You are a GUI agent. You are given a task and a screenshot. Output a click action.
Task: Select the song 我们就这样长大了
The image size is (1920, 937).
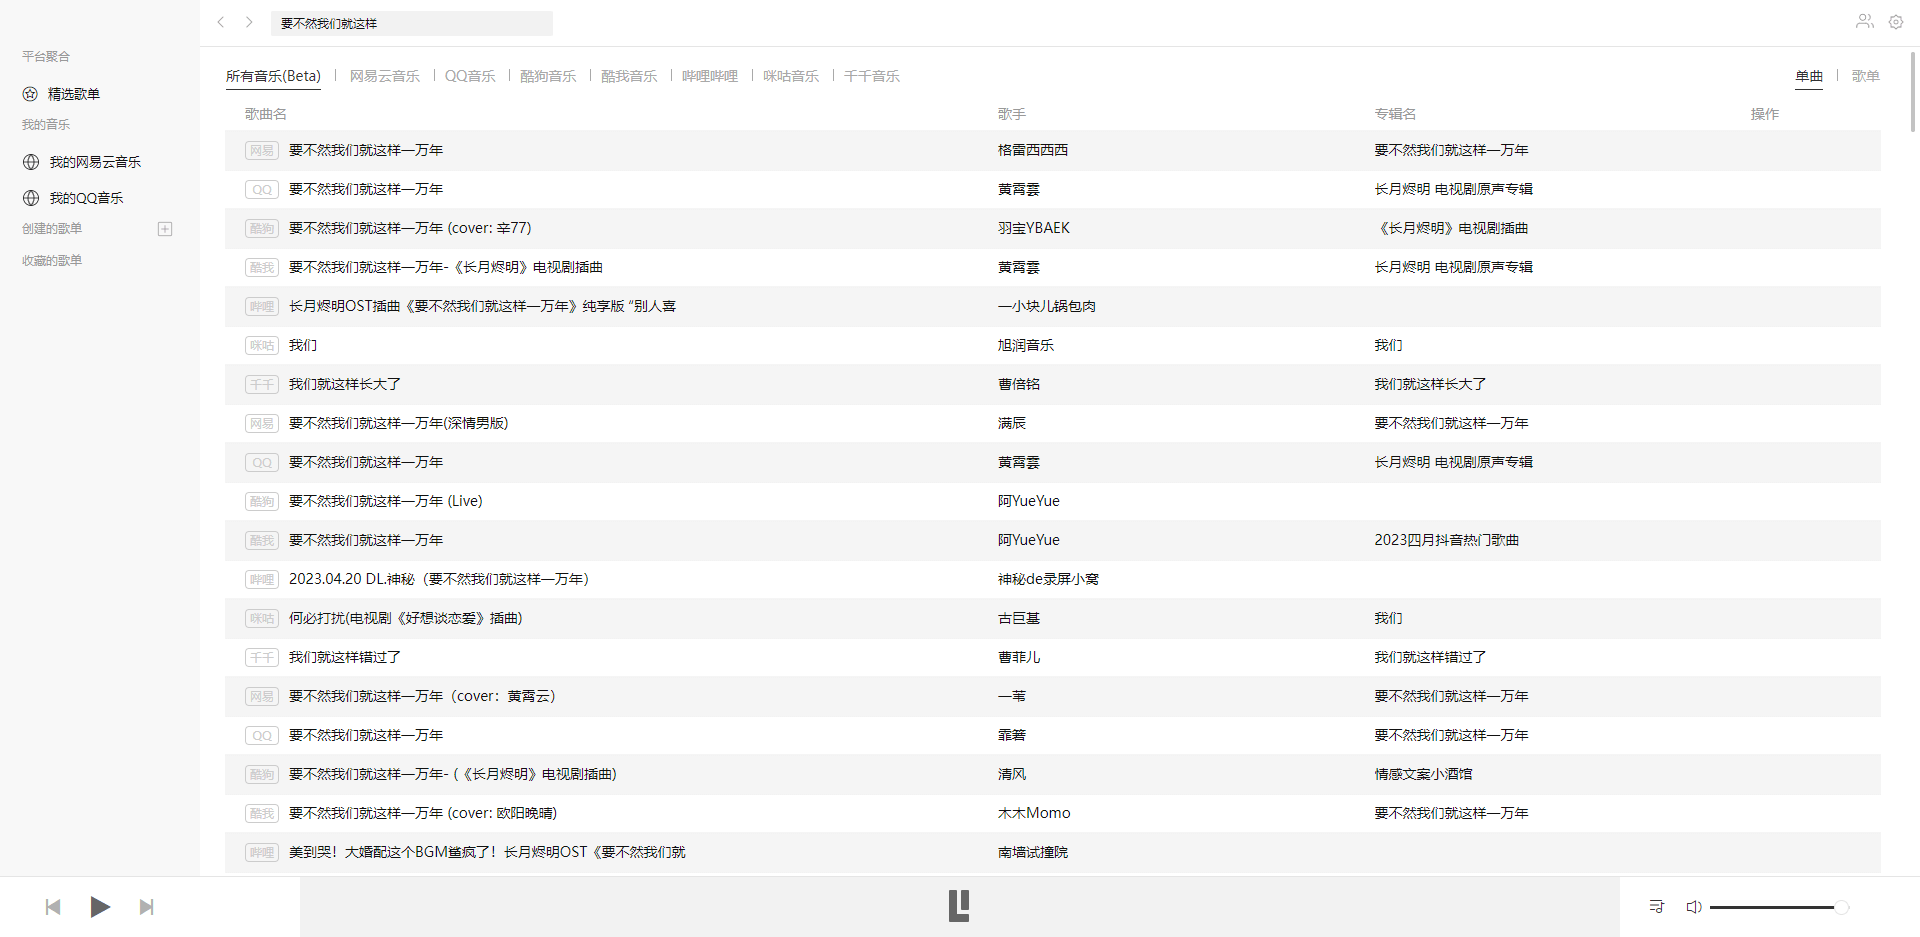point(343,384)
